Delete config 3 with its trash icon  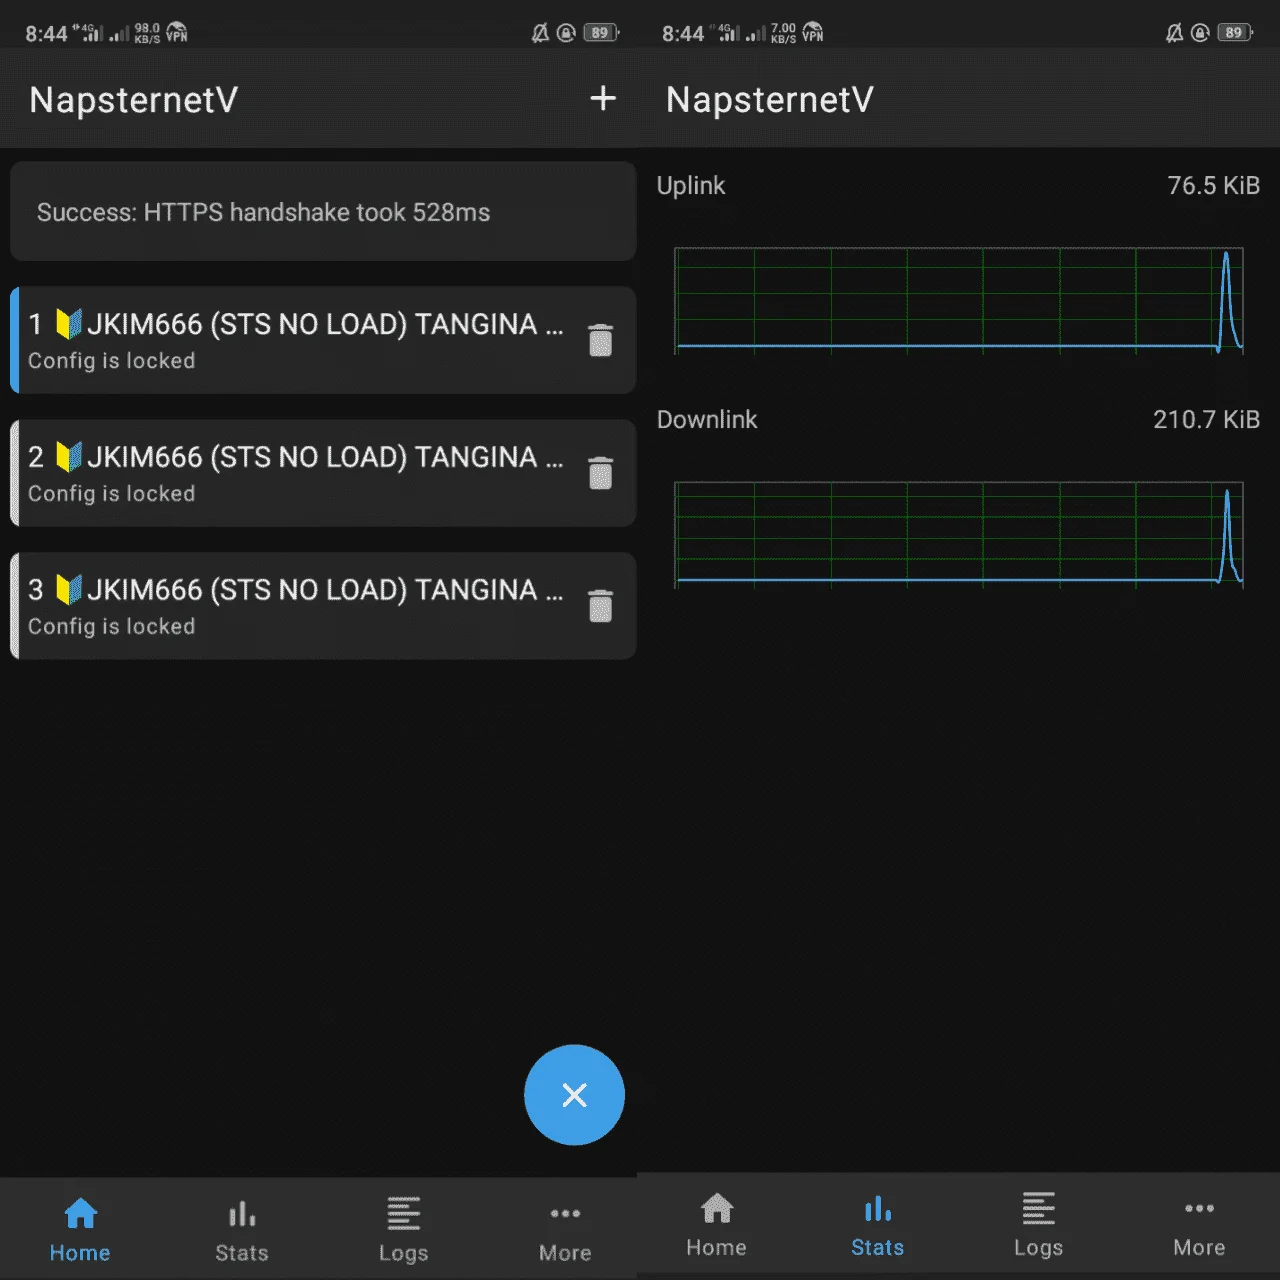click(x=600, y=605)
